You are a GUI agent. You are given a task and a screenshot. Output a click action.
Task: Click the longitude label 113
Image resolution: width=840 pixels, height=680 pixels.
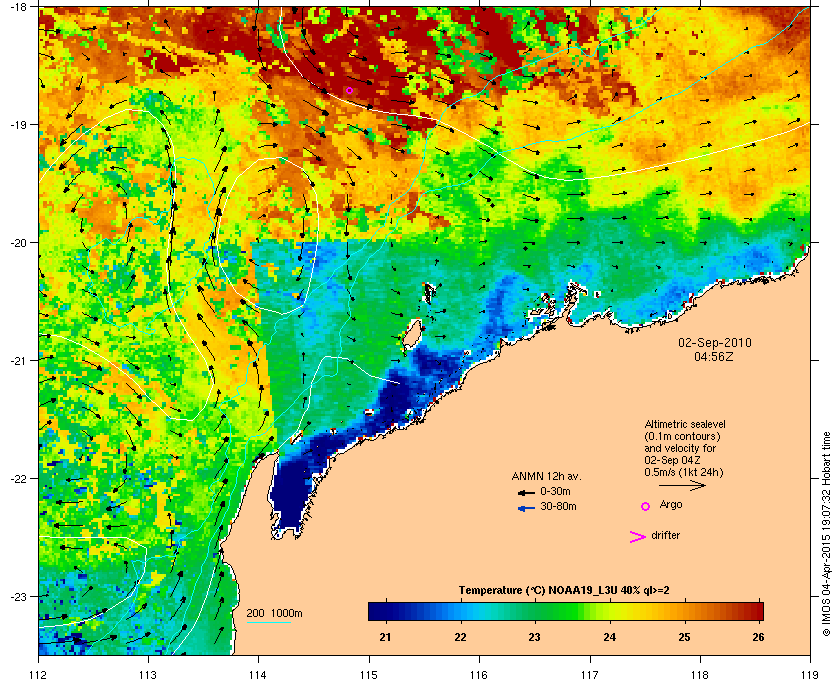(x=148, y=674)
